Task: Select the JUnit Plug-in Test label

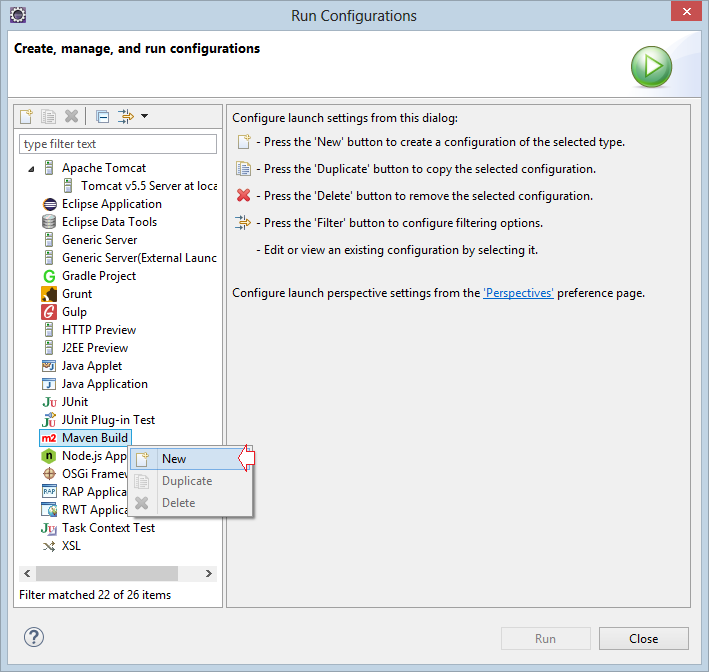Action: (109, 420)
